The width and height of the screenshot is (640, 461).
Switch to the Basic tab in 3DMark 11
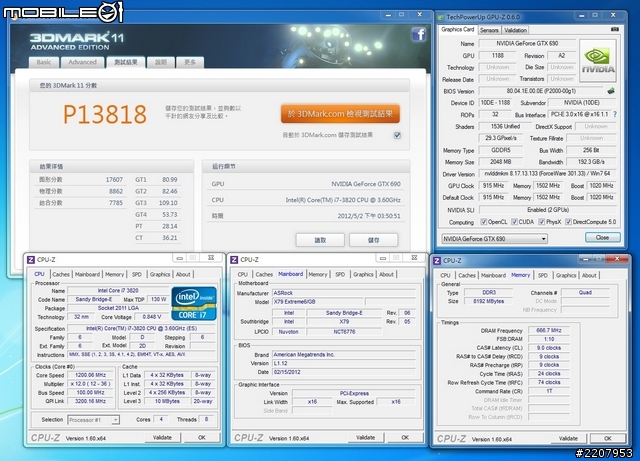pyautogui.click(x=44, y=62)
